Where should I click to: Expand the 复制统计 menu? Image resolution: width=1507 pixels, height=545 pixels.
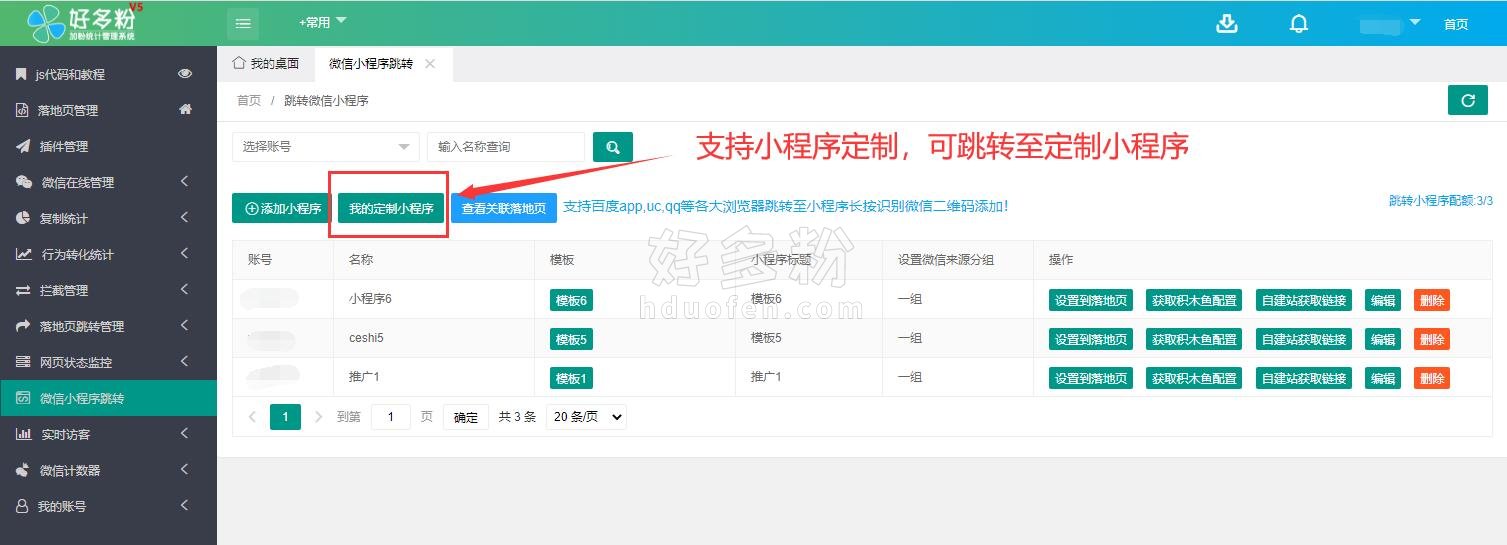click(185, 218)
